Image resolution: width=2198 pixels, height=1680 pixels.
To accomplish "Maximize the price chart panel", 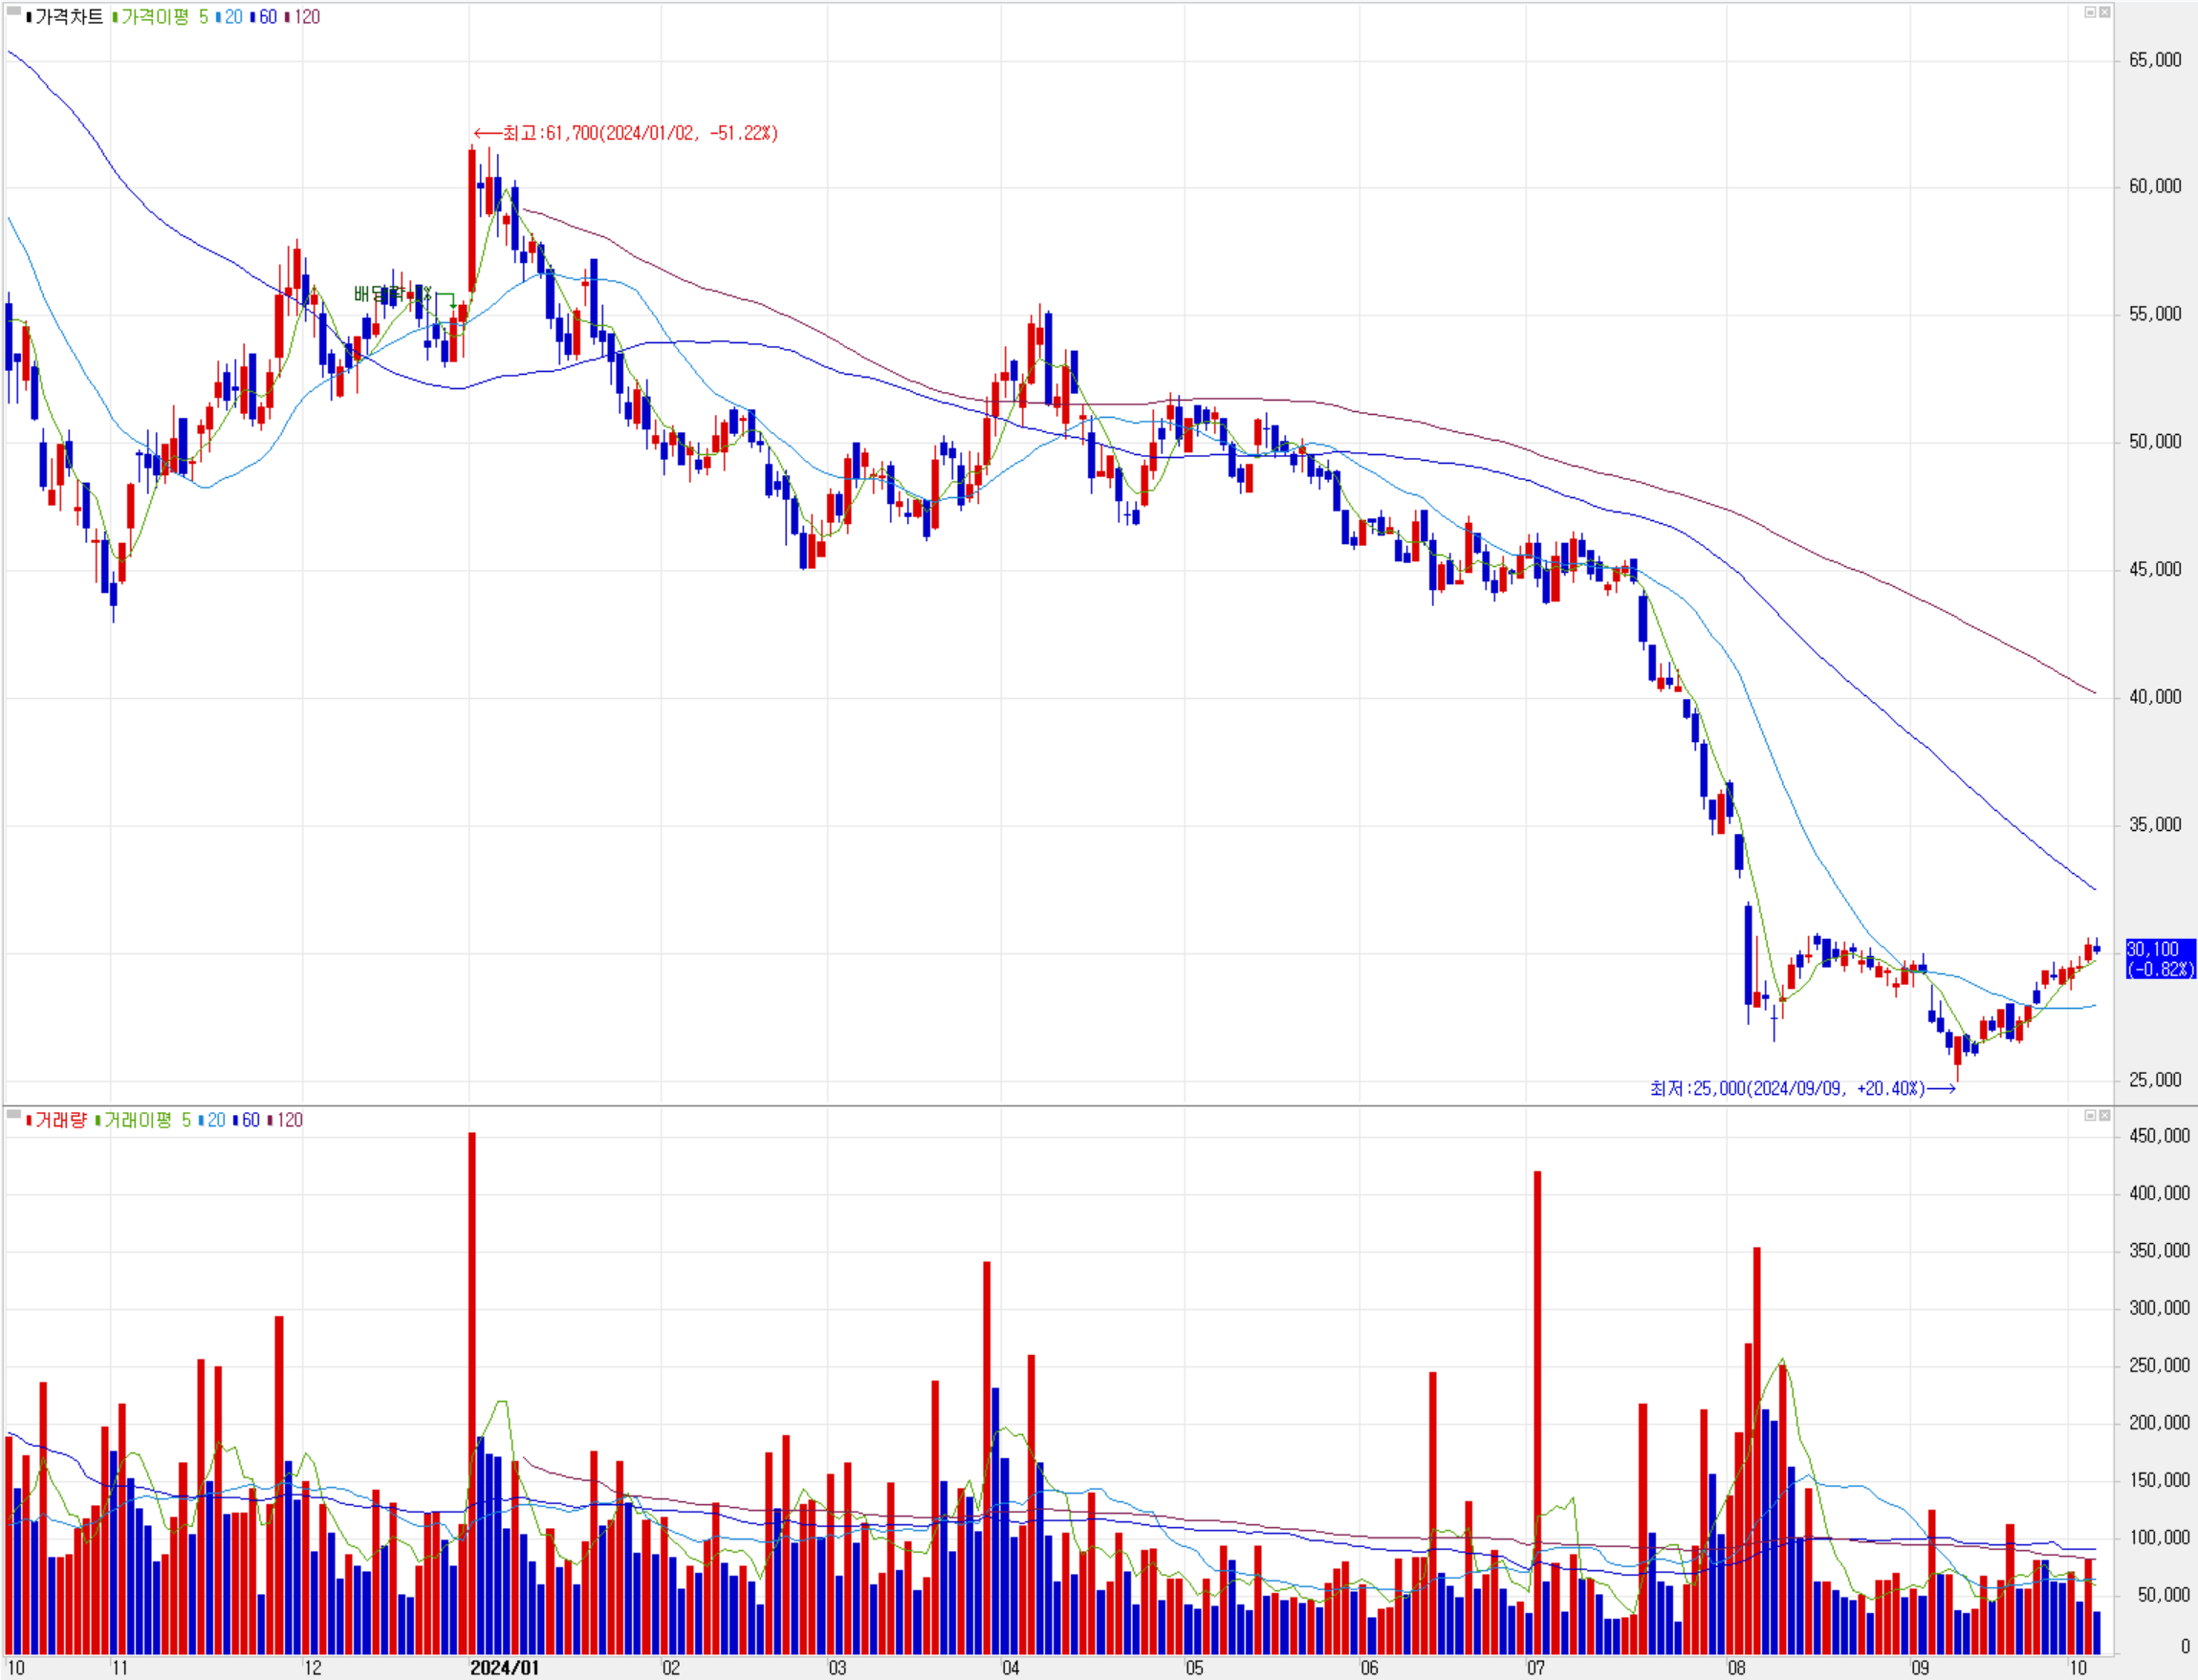I will pos(2089,12).
